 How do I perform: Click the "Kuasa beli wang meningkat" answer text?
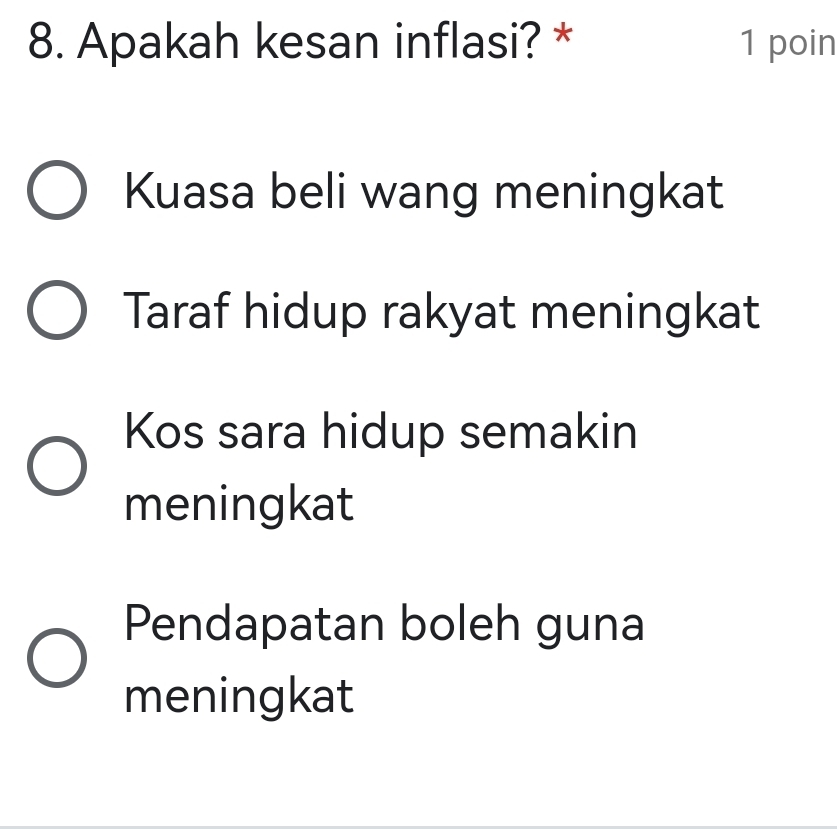coord(424,192)
